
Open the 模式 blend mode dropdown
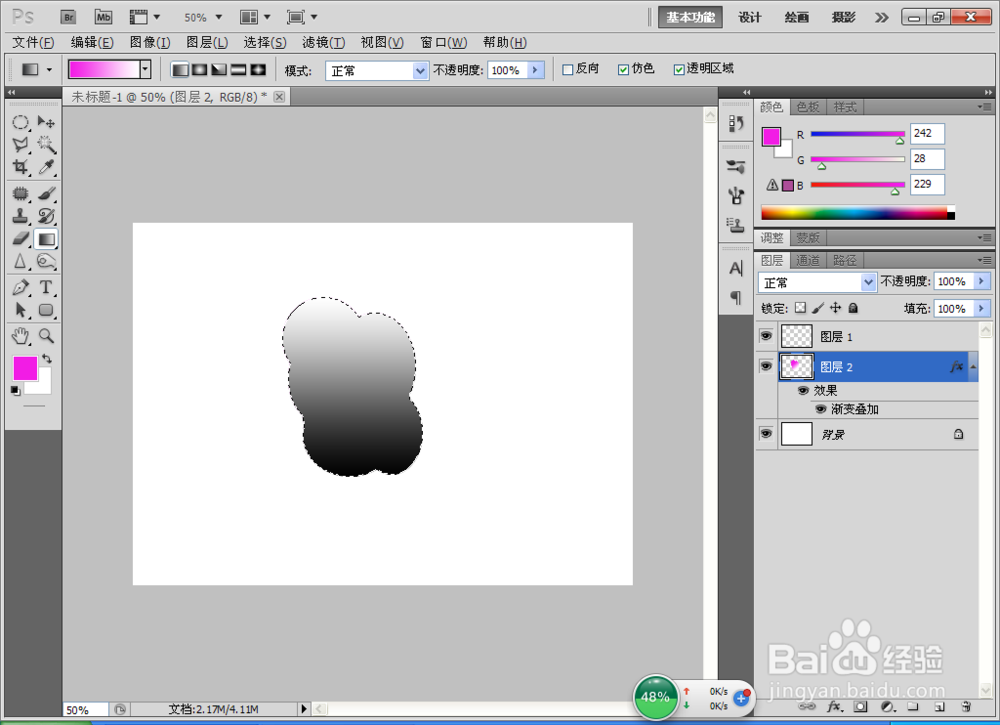[376, 70]
